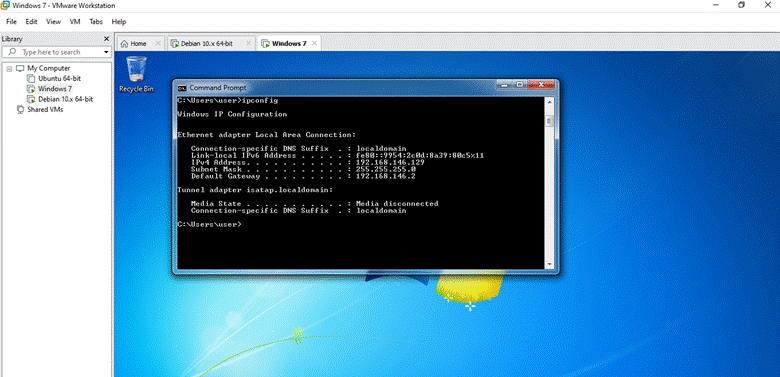Open the File menu
The width and height of the screenshot is (780, 377).
[x=11, y=22]
